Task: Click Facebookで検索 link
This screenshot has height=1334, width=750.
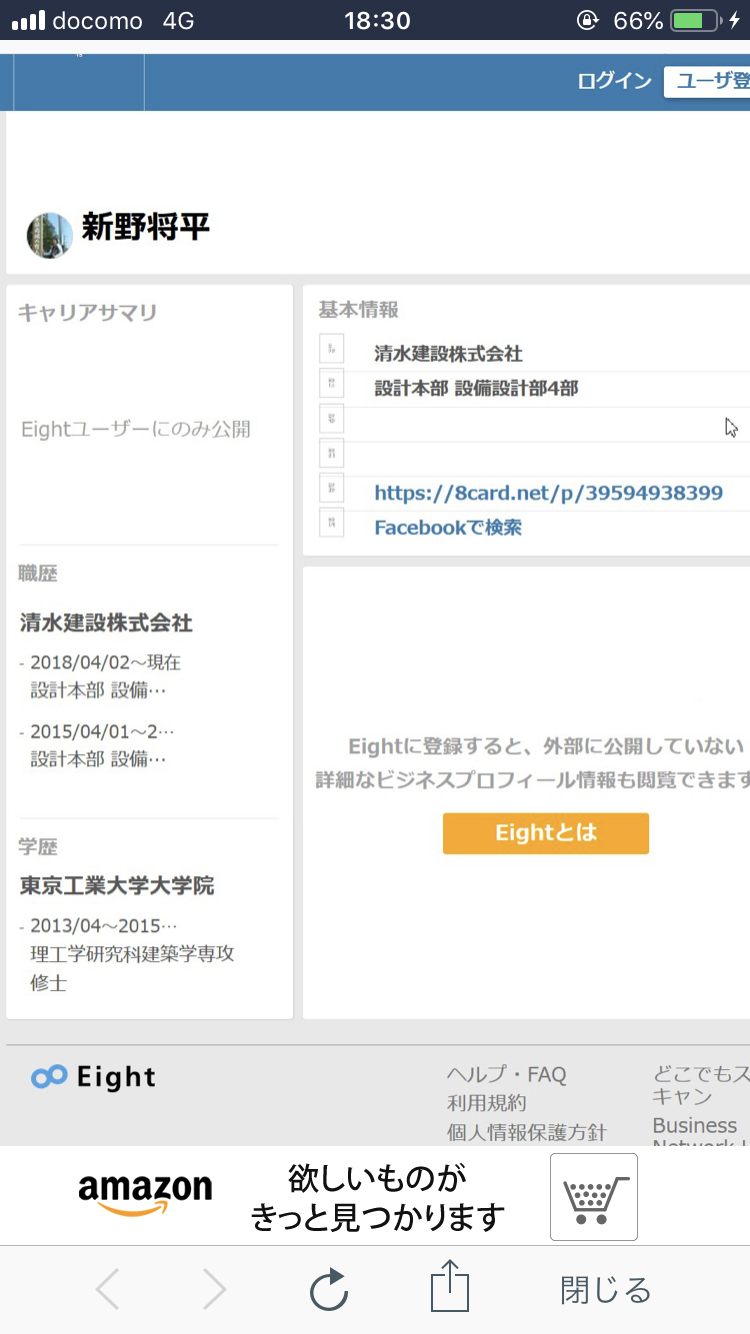Action: 448,527
